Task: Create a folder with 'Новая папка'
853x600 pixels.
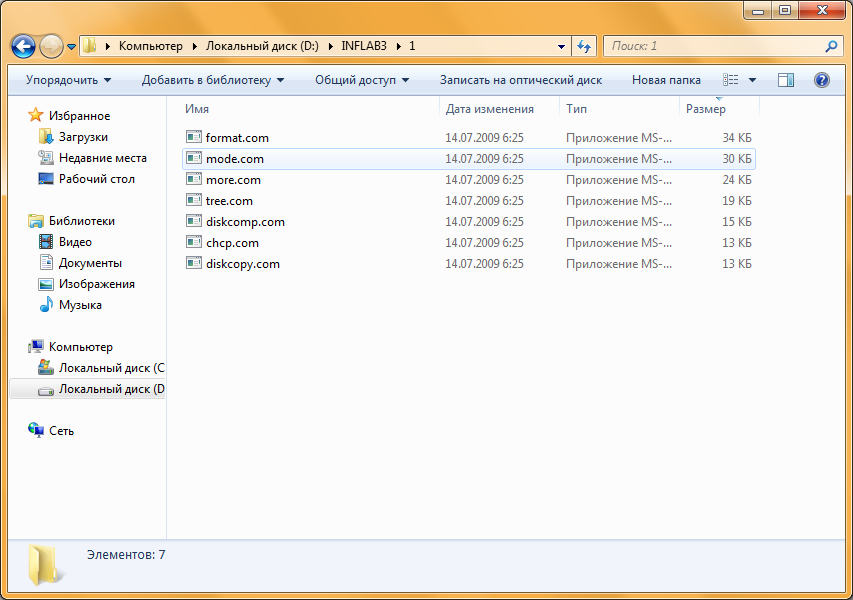Action: (666, 80)
